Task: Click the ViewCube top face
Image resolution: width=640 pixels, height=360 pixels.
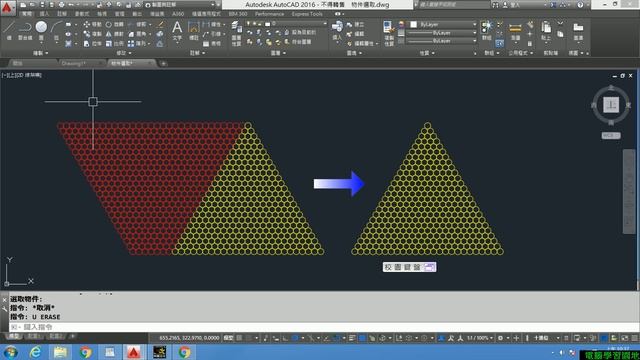Action: [x=611, y=105]
